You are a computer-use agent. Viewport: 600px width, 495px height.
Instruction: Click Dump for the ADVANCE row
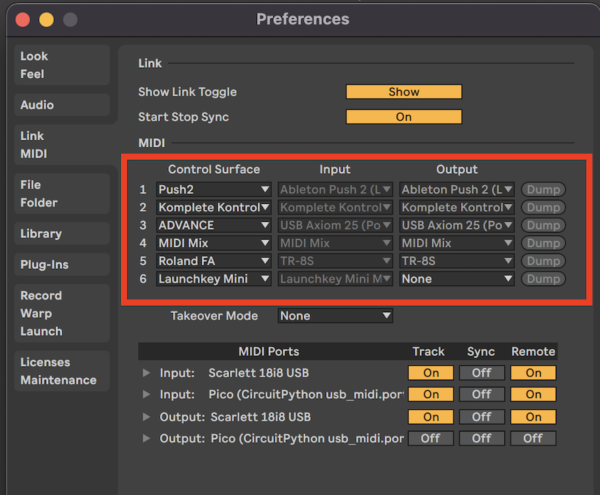coord(543,225)
